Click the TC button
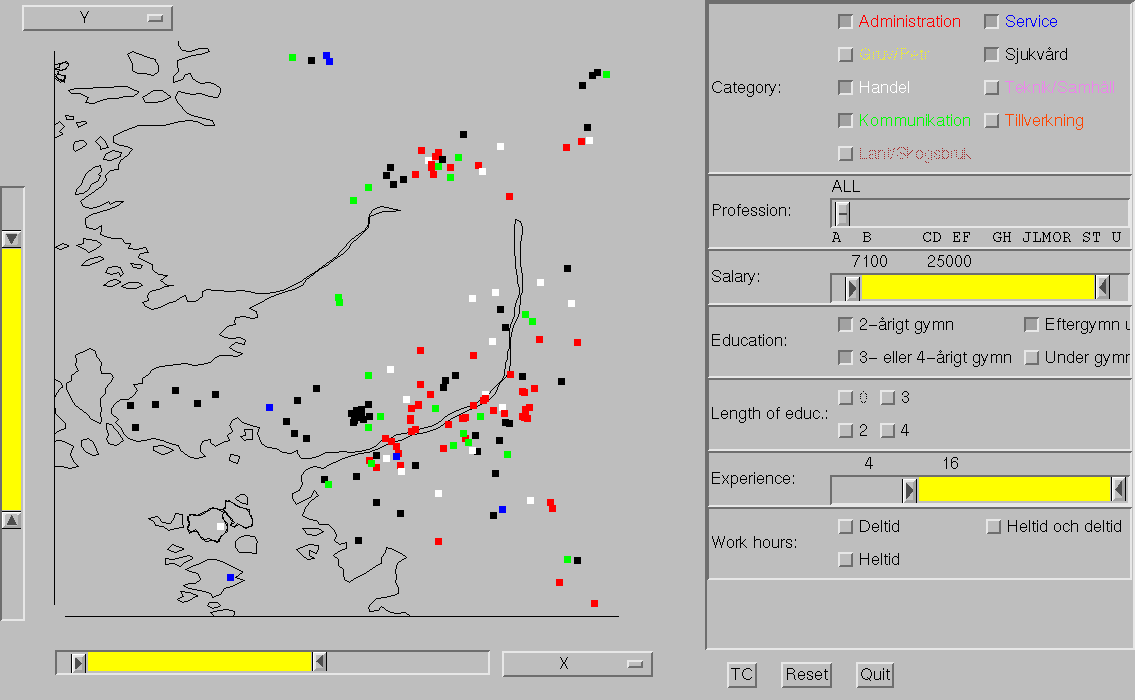 click(741, 675)
